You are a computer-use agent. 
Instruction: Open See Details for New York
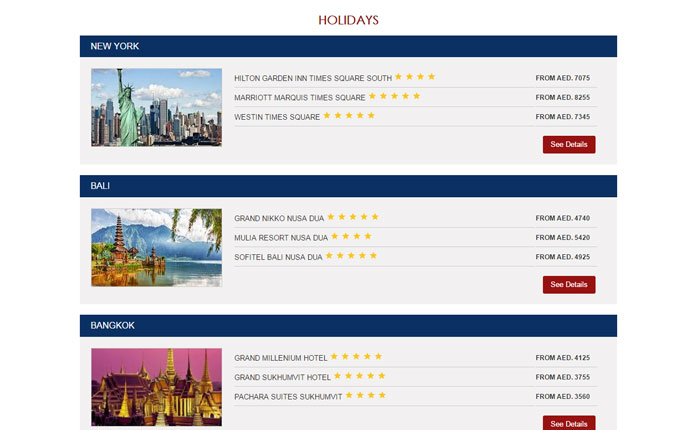569,145
